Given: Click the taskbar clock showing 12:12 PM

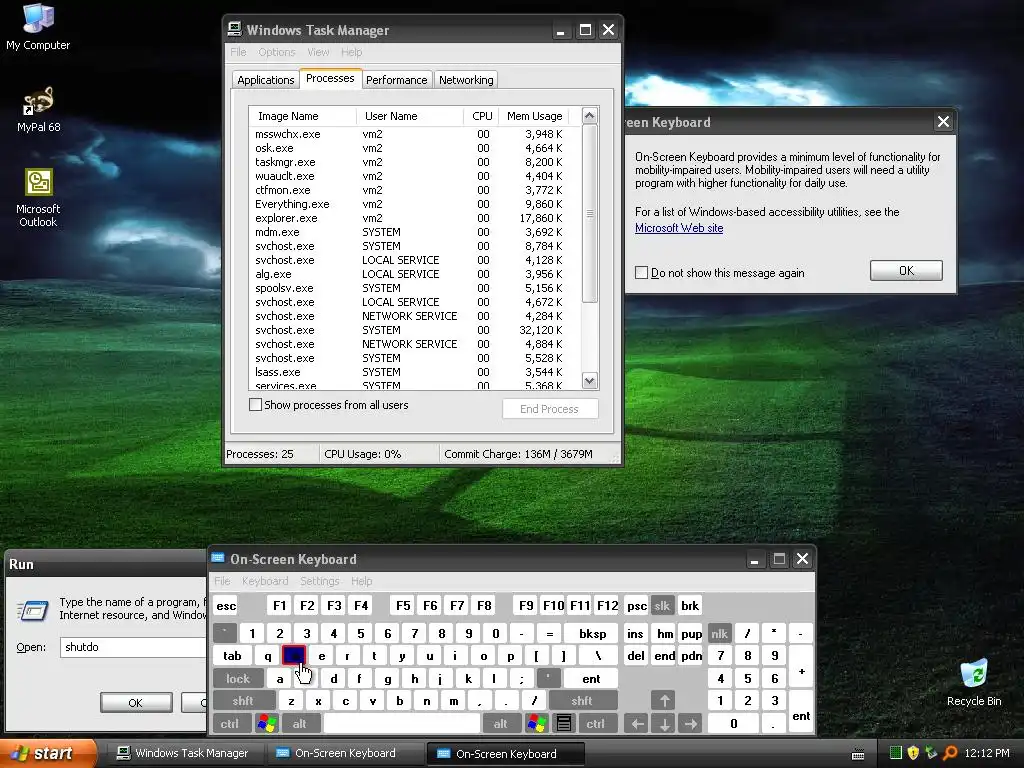Looking at the screenshot, I should (987, 753).
